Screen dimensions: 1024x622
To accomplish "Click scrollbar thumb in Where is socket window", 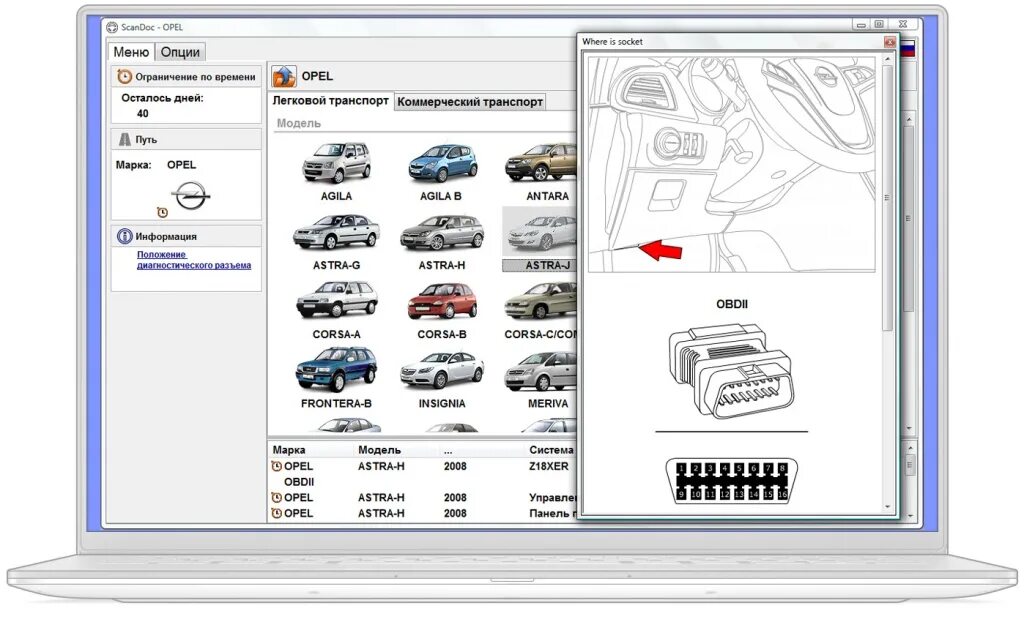I will 888,197.
